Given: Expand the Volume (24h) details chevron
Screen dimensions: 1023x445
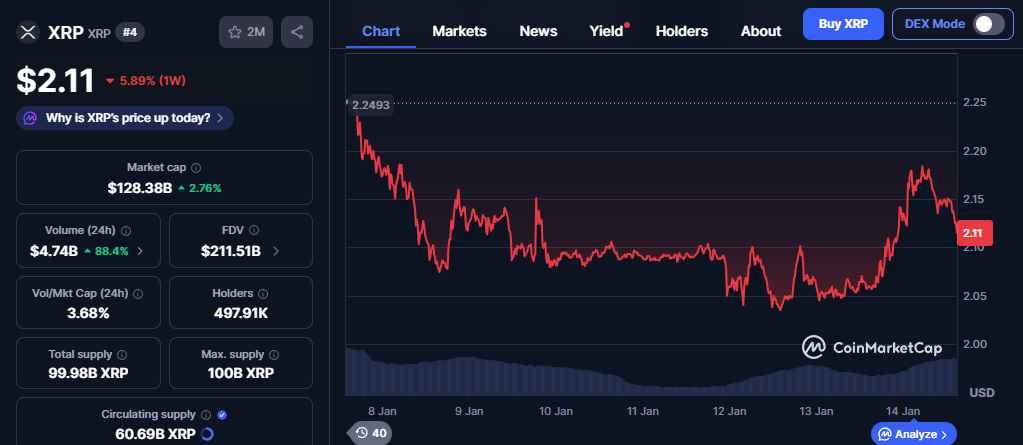Looking at the screenshot, I should coord(139,251).
